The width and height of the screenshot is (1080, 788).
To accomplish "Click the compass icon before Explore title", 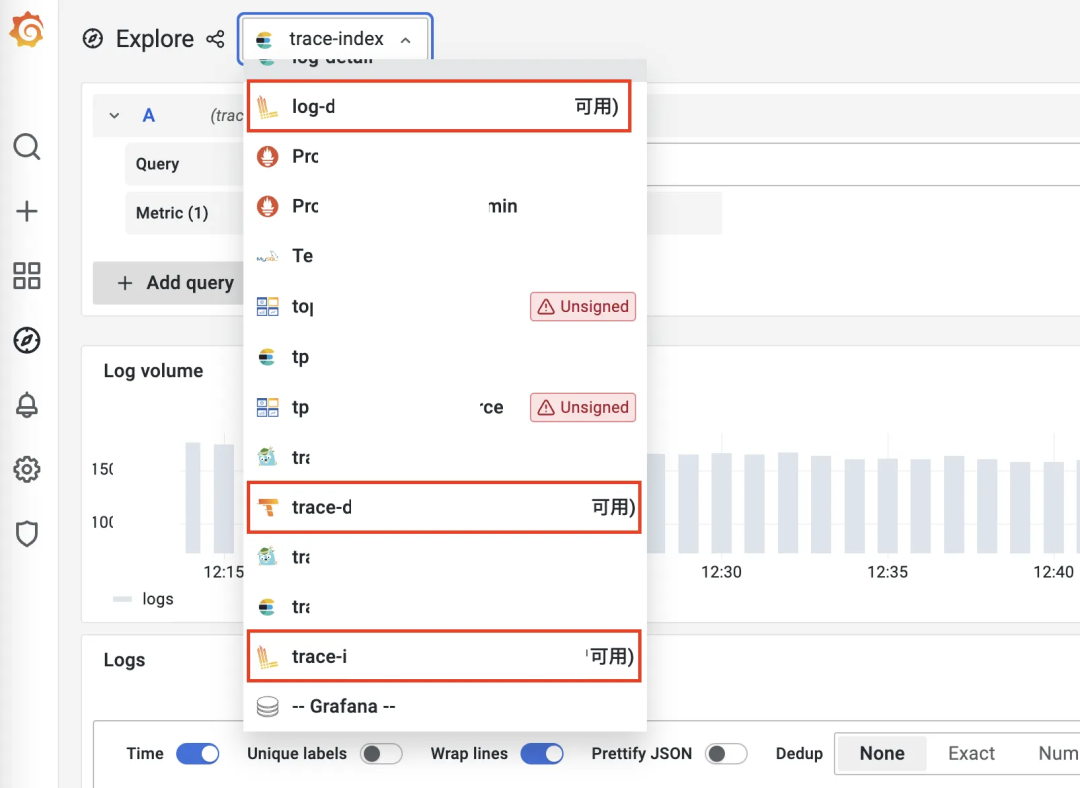I will (x=92, y=39).
